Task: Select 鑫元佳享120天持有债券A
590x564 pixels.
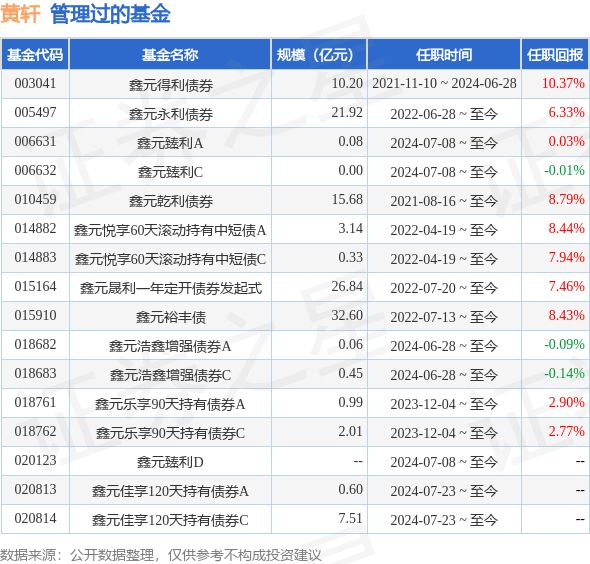Action: pos(170,491)
